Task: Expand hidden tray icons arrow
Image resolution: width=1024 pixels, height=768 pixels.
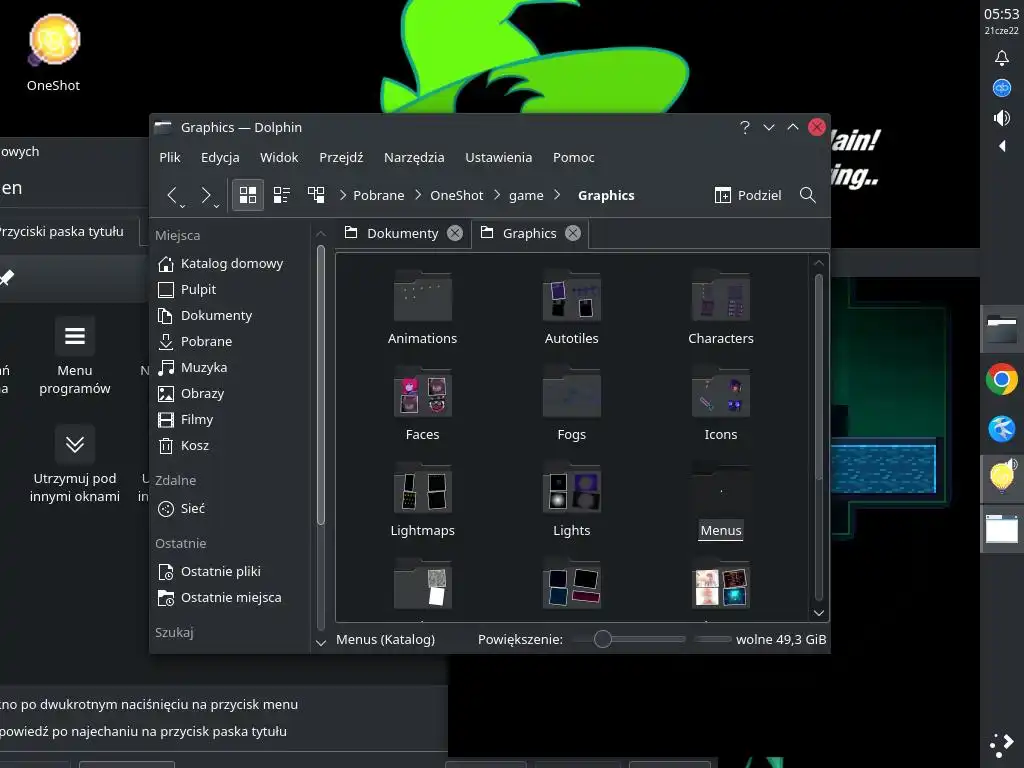Action: (x=1002, y=146)
